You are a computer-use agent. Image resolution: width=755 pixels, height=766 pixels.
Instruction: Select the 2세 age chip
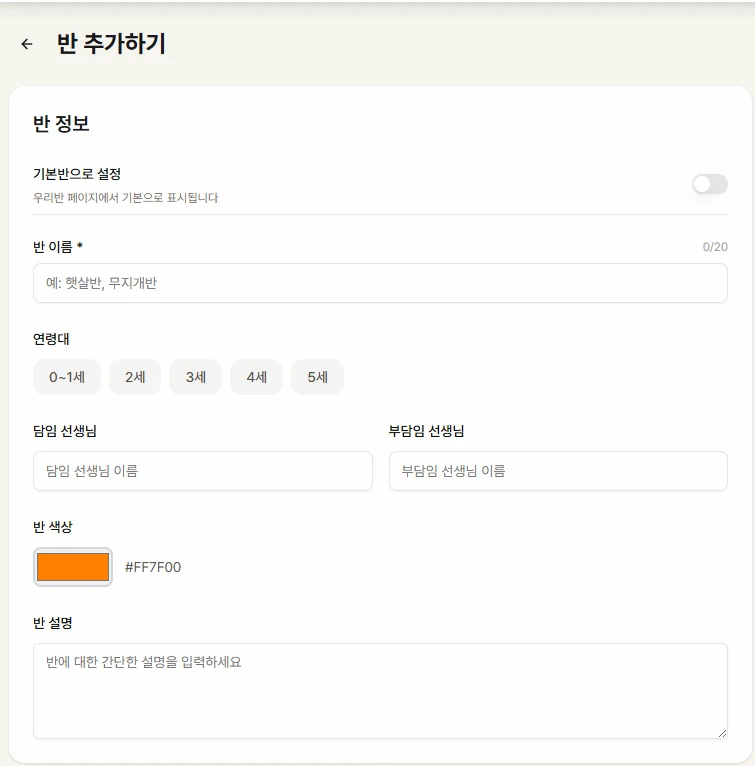[x=135, y=377]
